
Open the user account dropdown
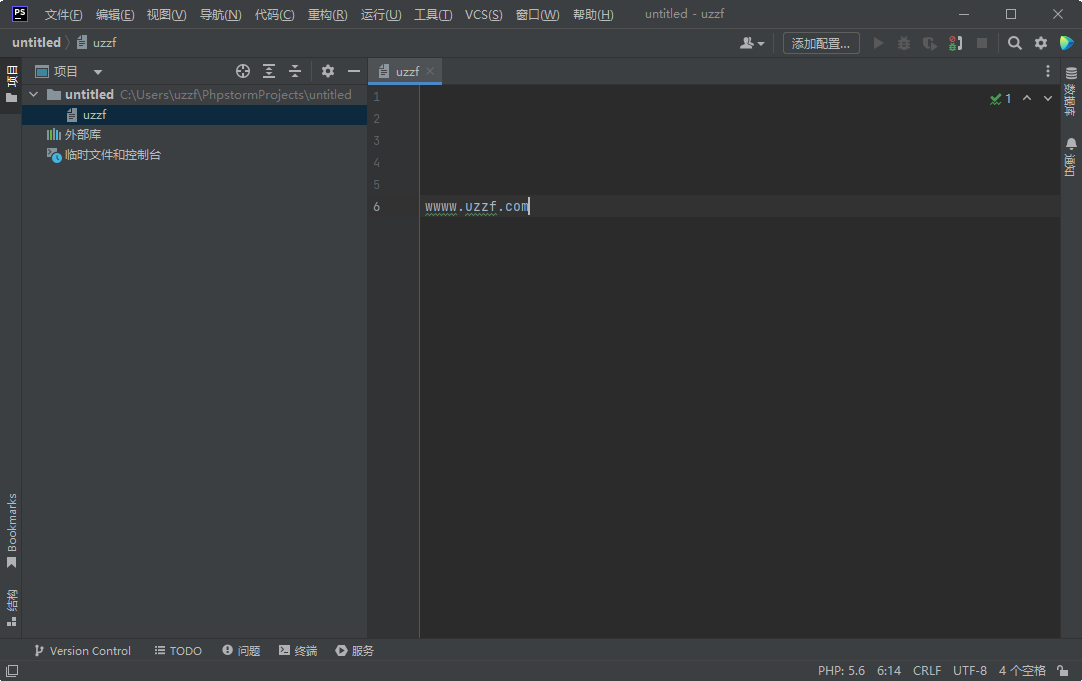[x=751, y=43]
